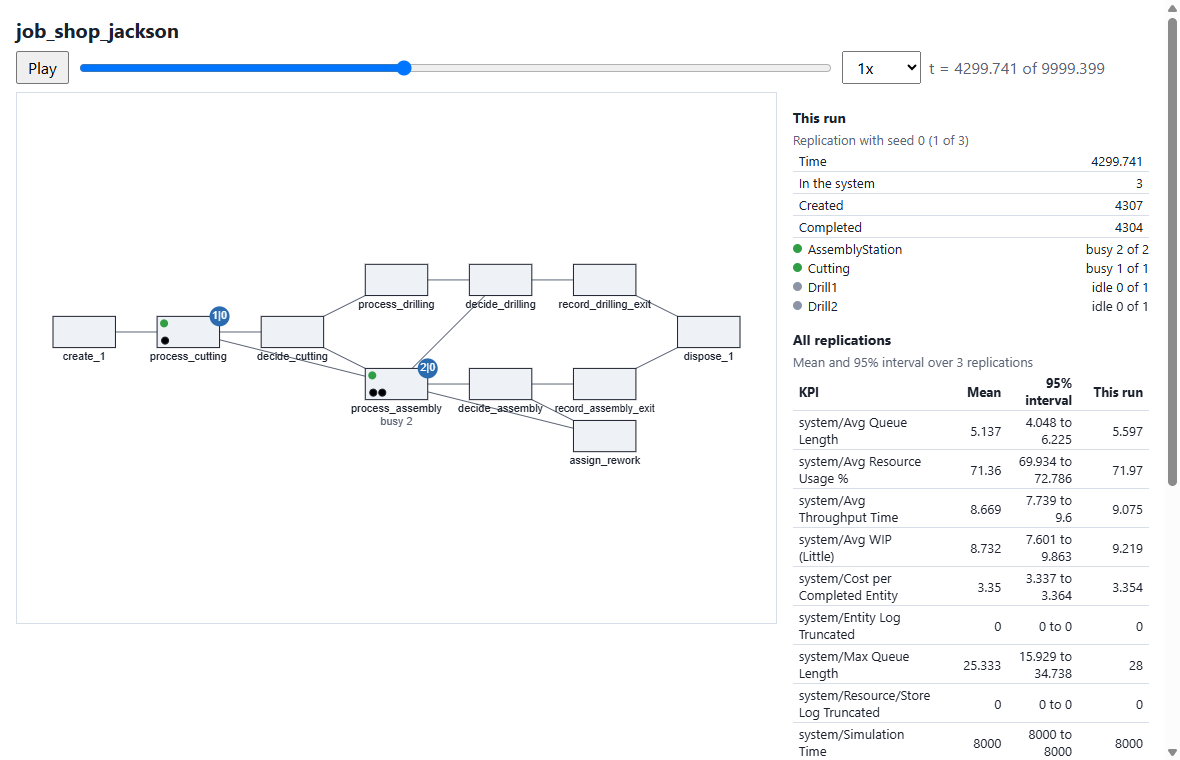Select the process_cutting node box

[x=188, y=332]
